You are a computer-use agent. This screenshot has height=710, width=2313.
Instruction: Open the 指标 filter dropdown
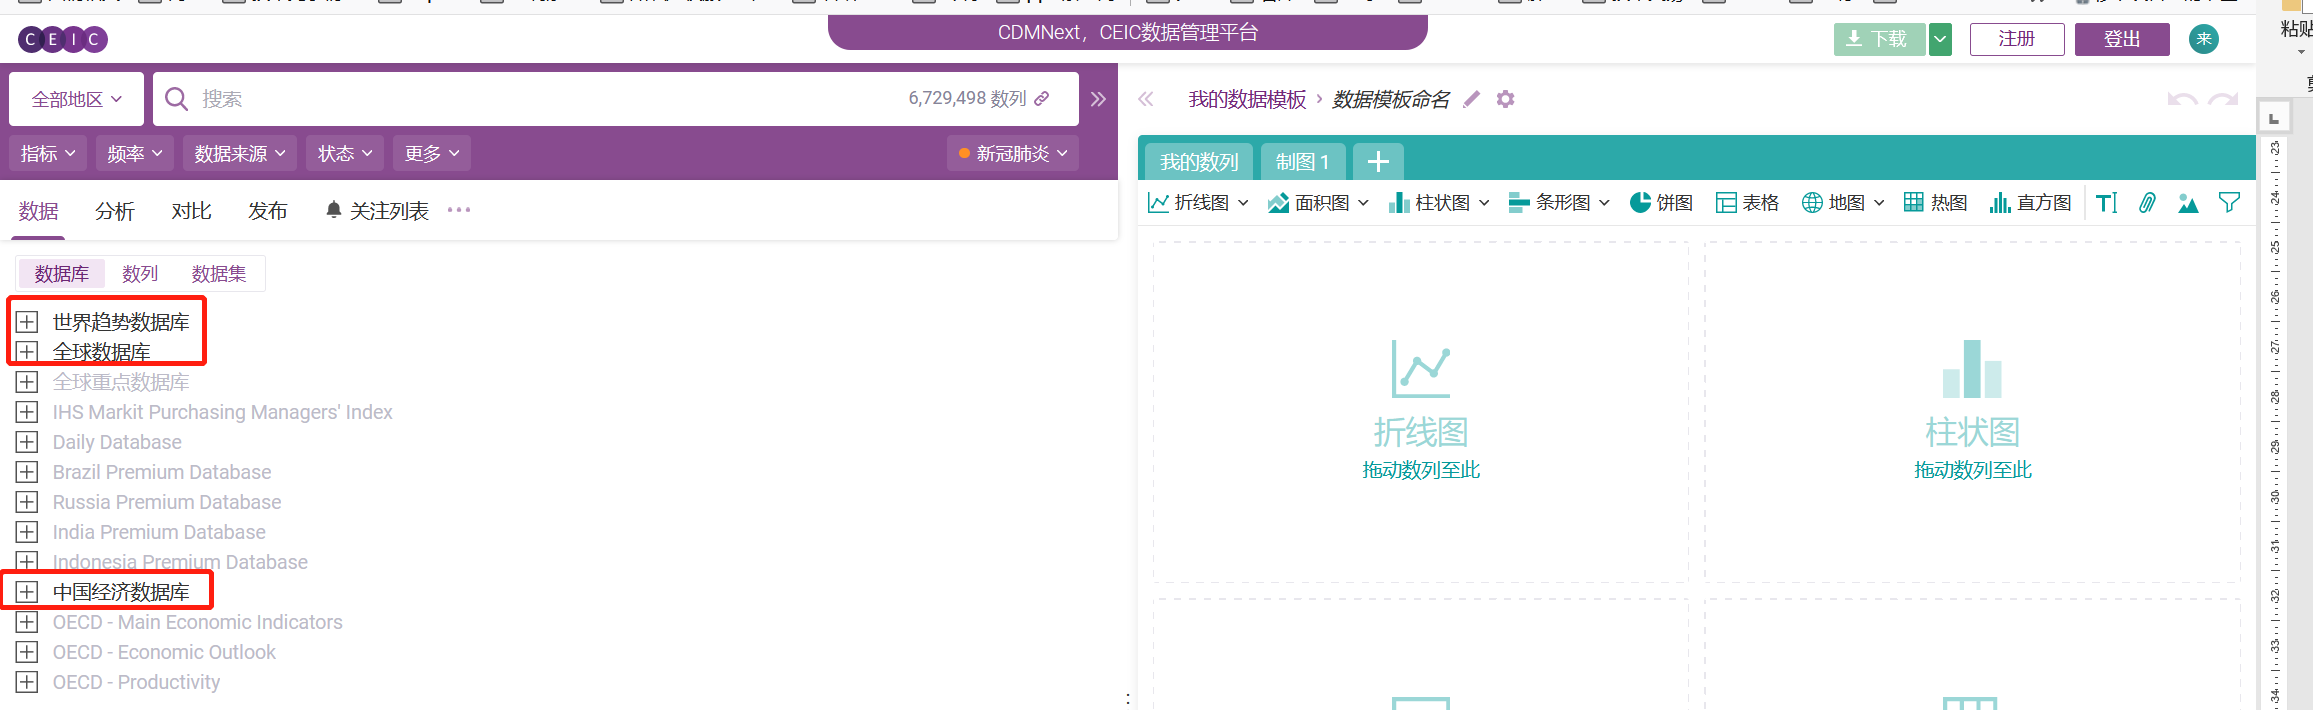[x=48, y=153]
